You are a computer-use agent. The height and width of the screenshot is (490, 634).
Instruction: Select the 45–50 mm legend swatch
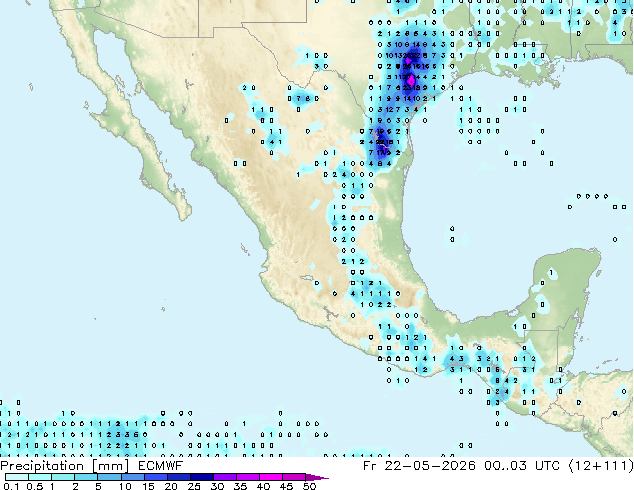(x=294, y=477)
